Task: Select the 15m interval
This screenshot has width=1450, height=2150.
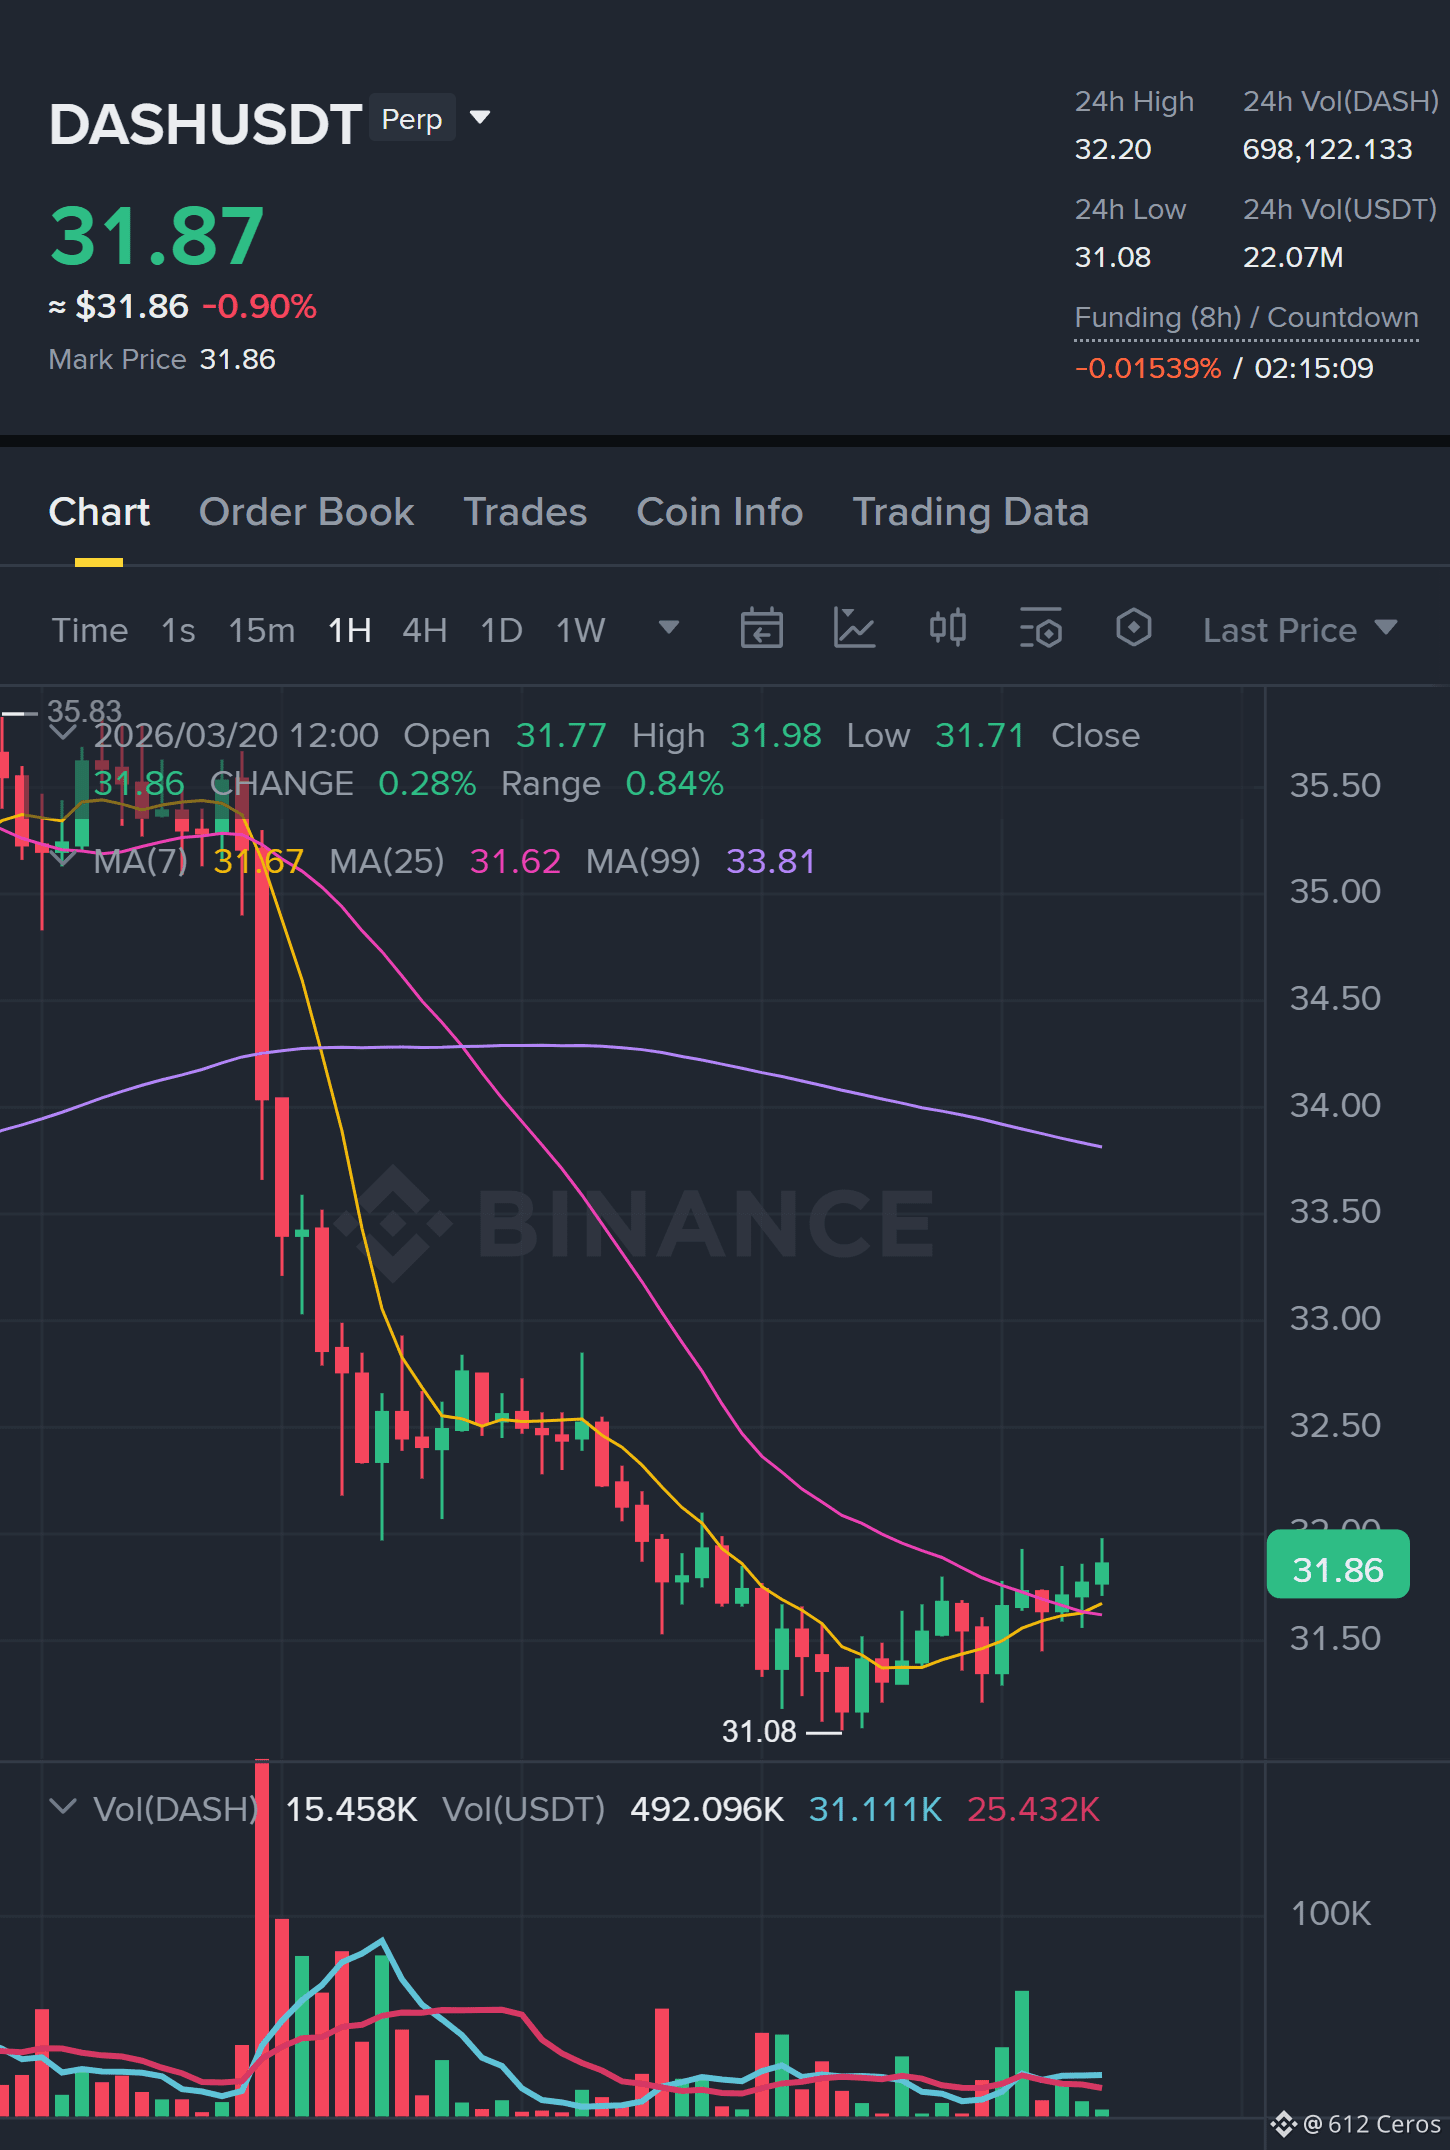Action: click(261, 630)
